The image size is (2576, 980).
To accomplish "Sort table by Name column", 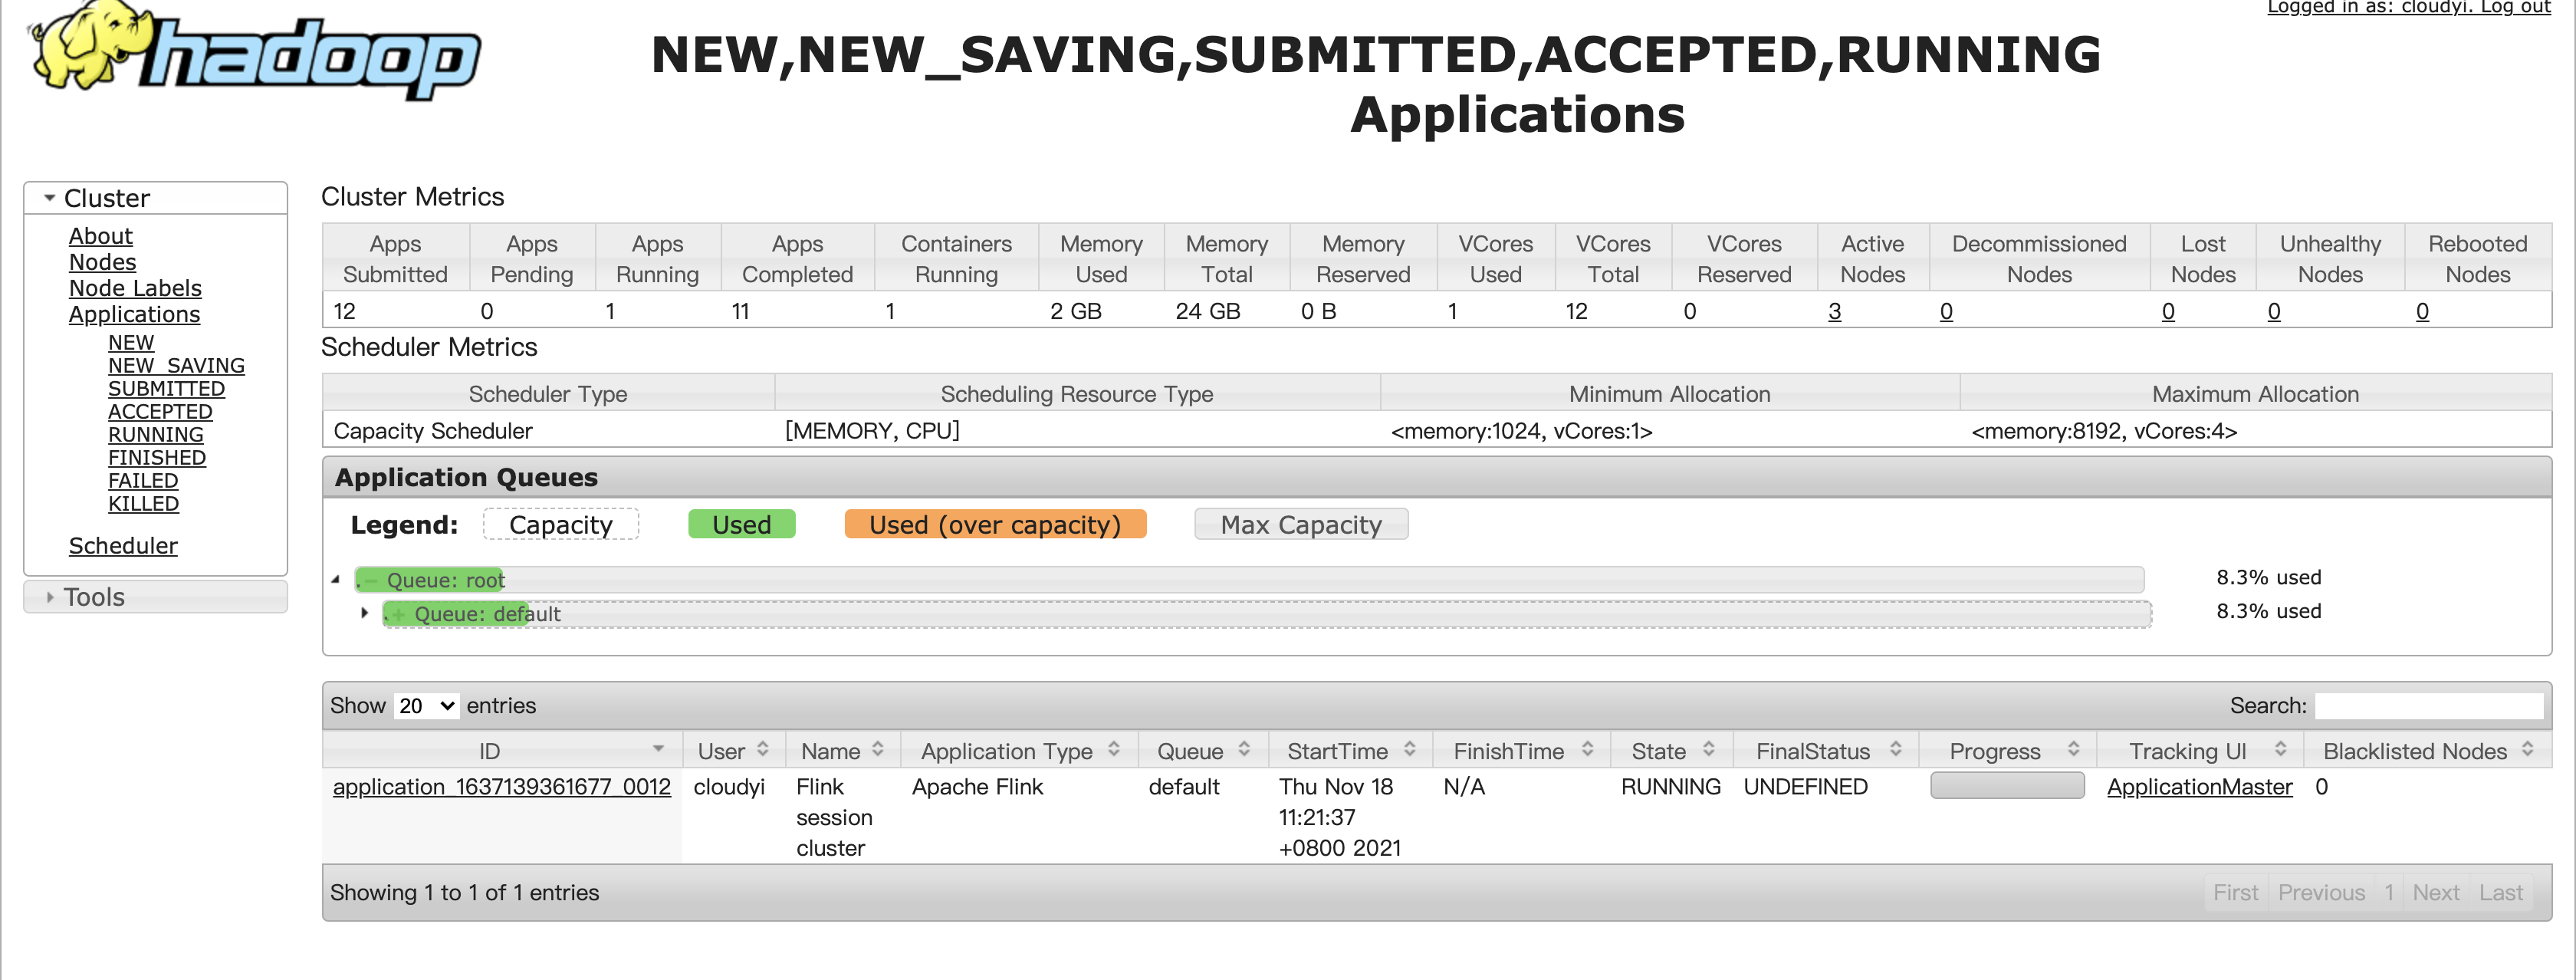I will click(842, 751).
